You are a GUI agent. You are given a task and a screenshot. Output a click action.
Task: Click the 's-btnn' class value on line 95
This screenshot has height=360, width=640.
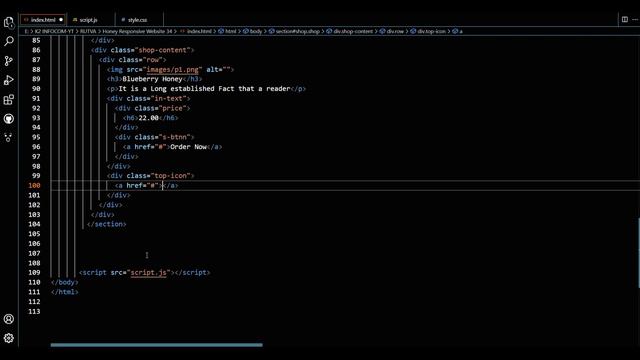click(175, 137)
